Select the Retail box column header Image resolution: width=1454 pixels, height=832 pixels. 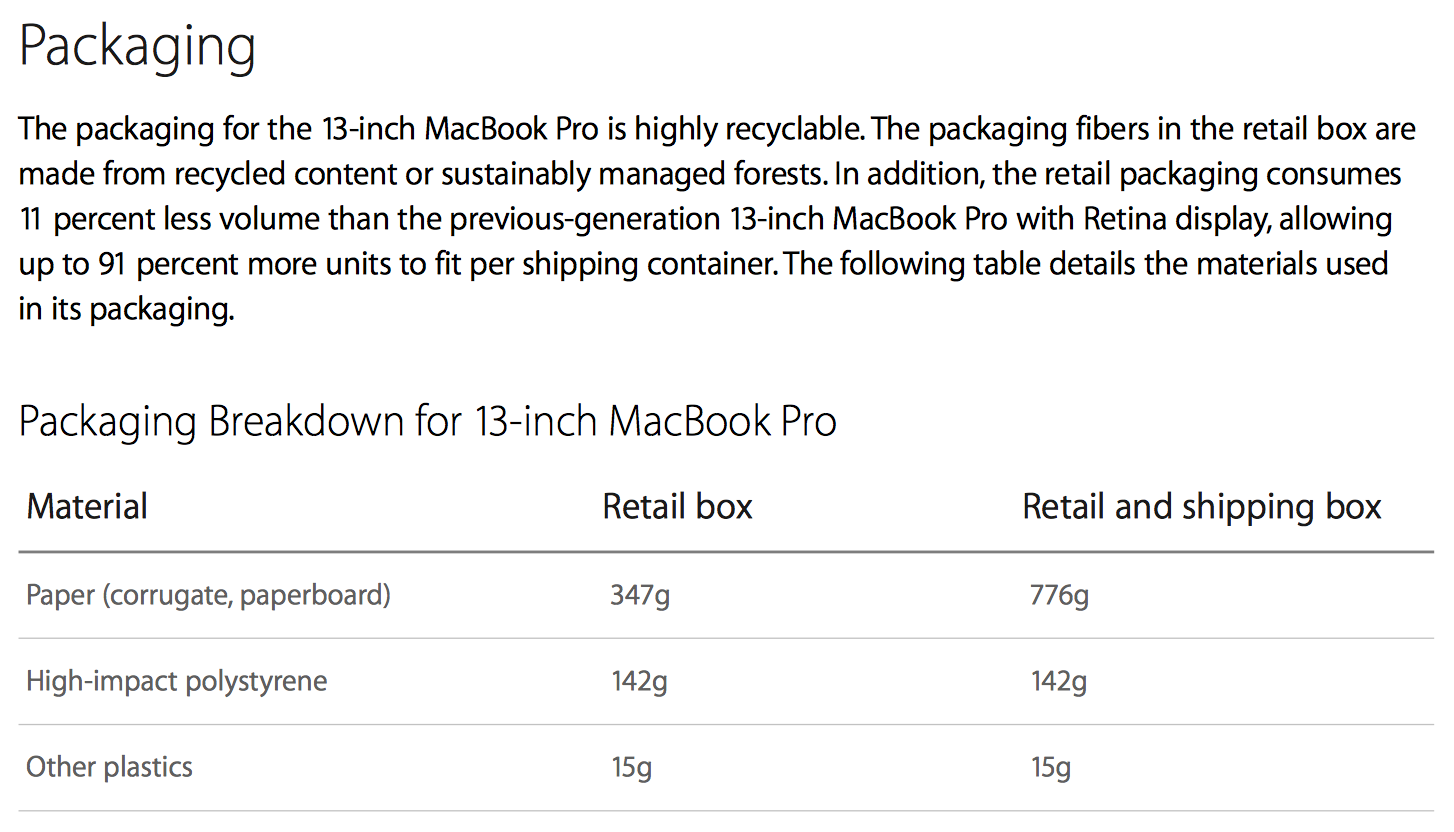coord(677,506)
